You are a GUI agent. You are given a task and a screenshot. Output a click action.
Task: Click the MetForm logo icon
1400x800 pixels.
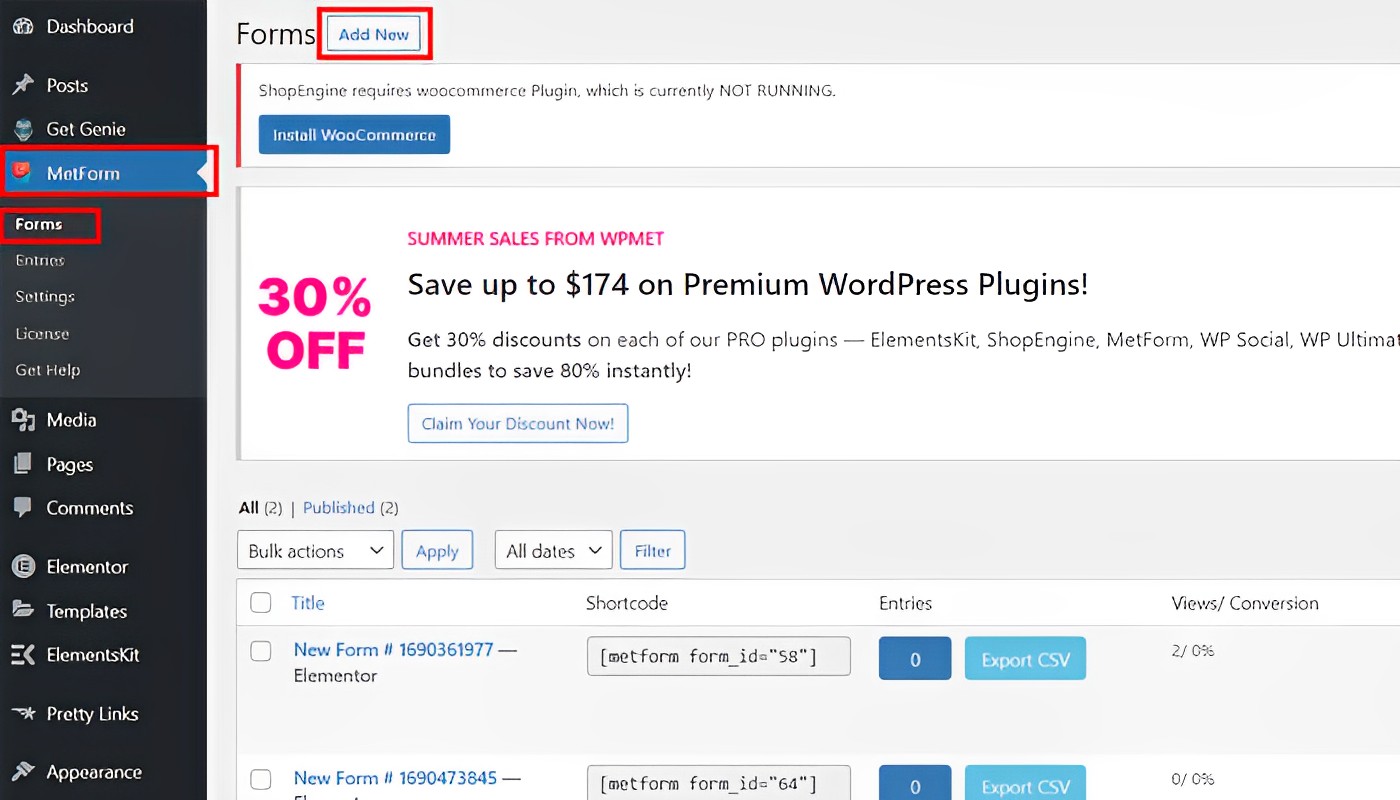point(22,173)
